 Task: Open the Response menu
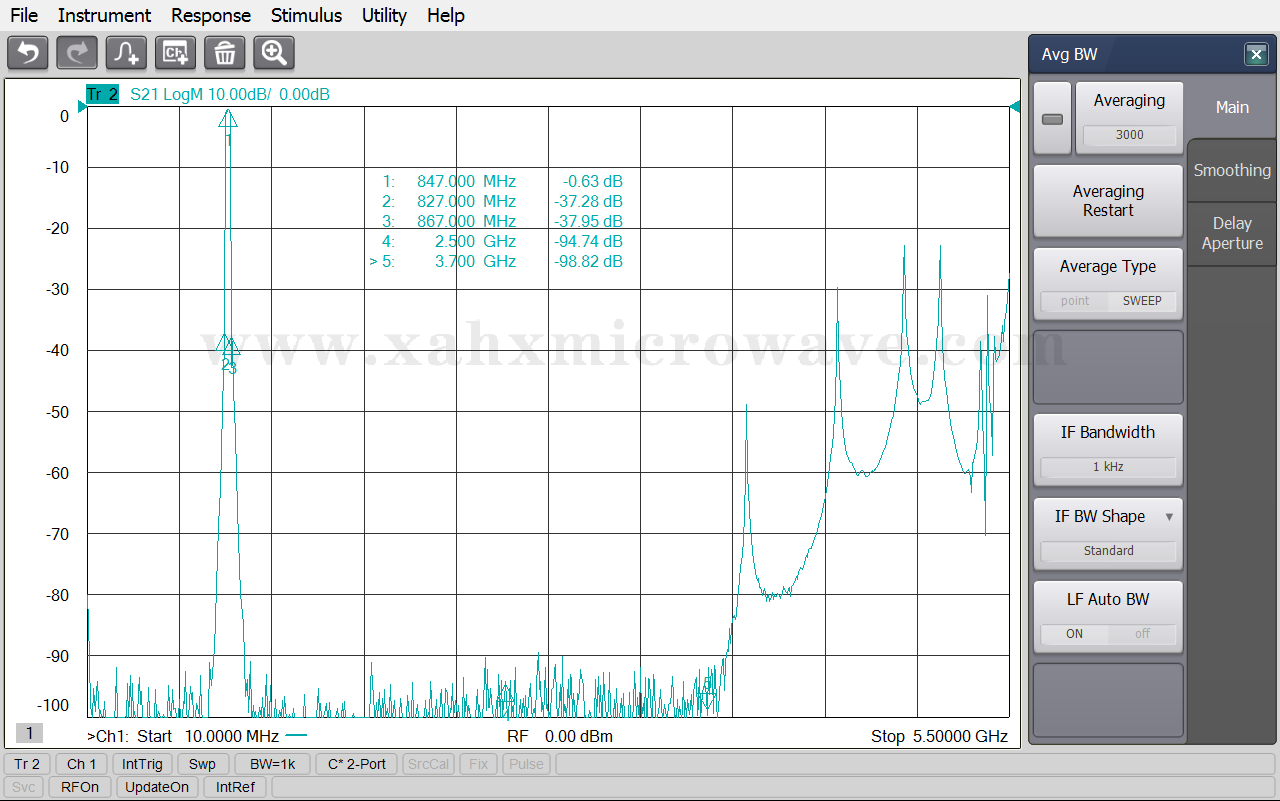(211, 15)
